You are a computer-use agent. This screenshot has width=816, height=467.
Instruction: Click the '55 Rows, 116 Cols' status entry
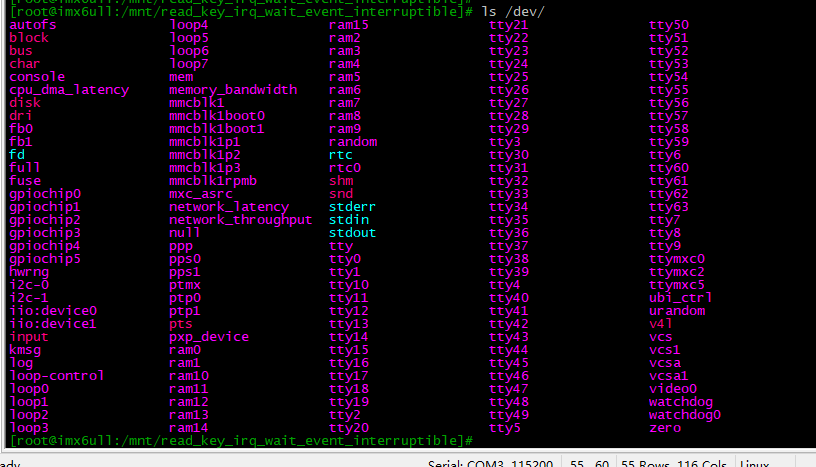(673, 463)
